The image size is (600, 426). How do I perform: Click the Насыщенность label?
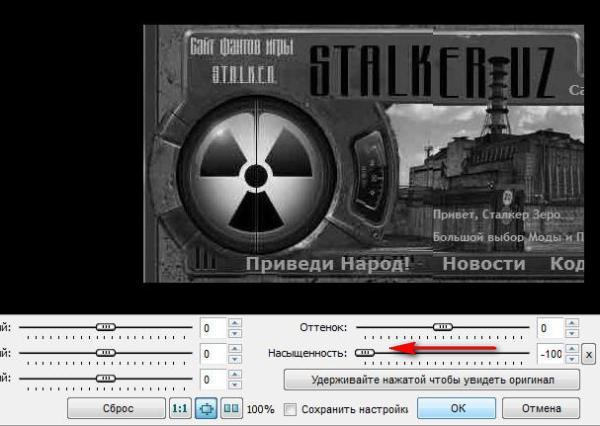pyautogui.click(x=307, y=353)
